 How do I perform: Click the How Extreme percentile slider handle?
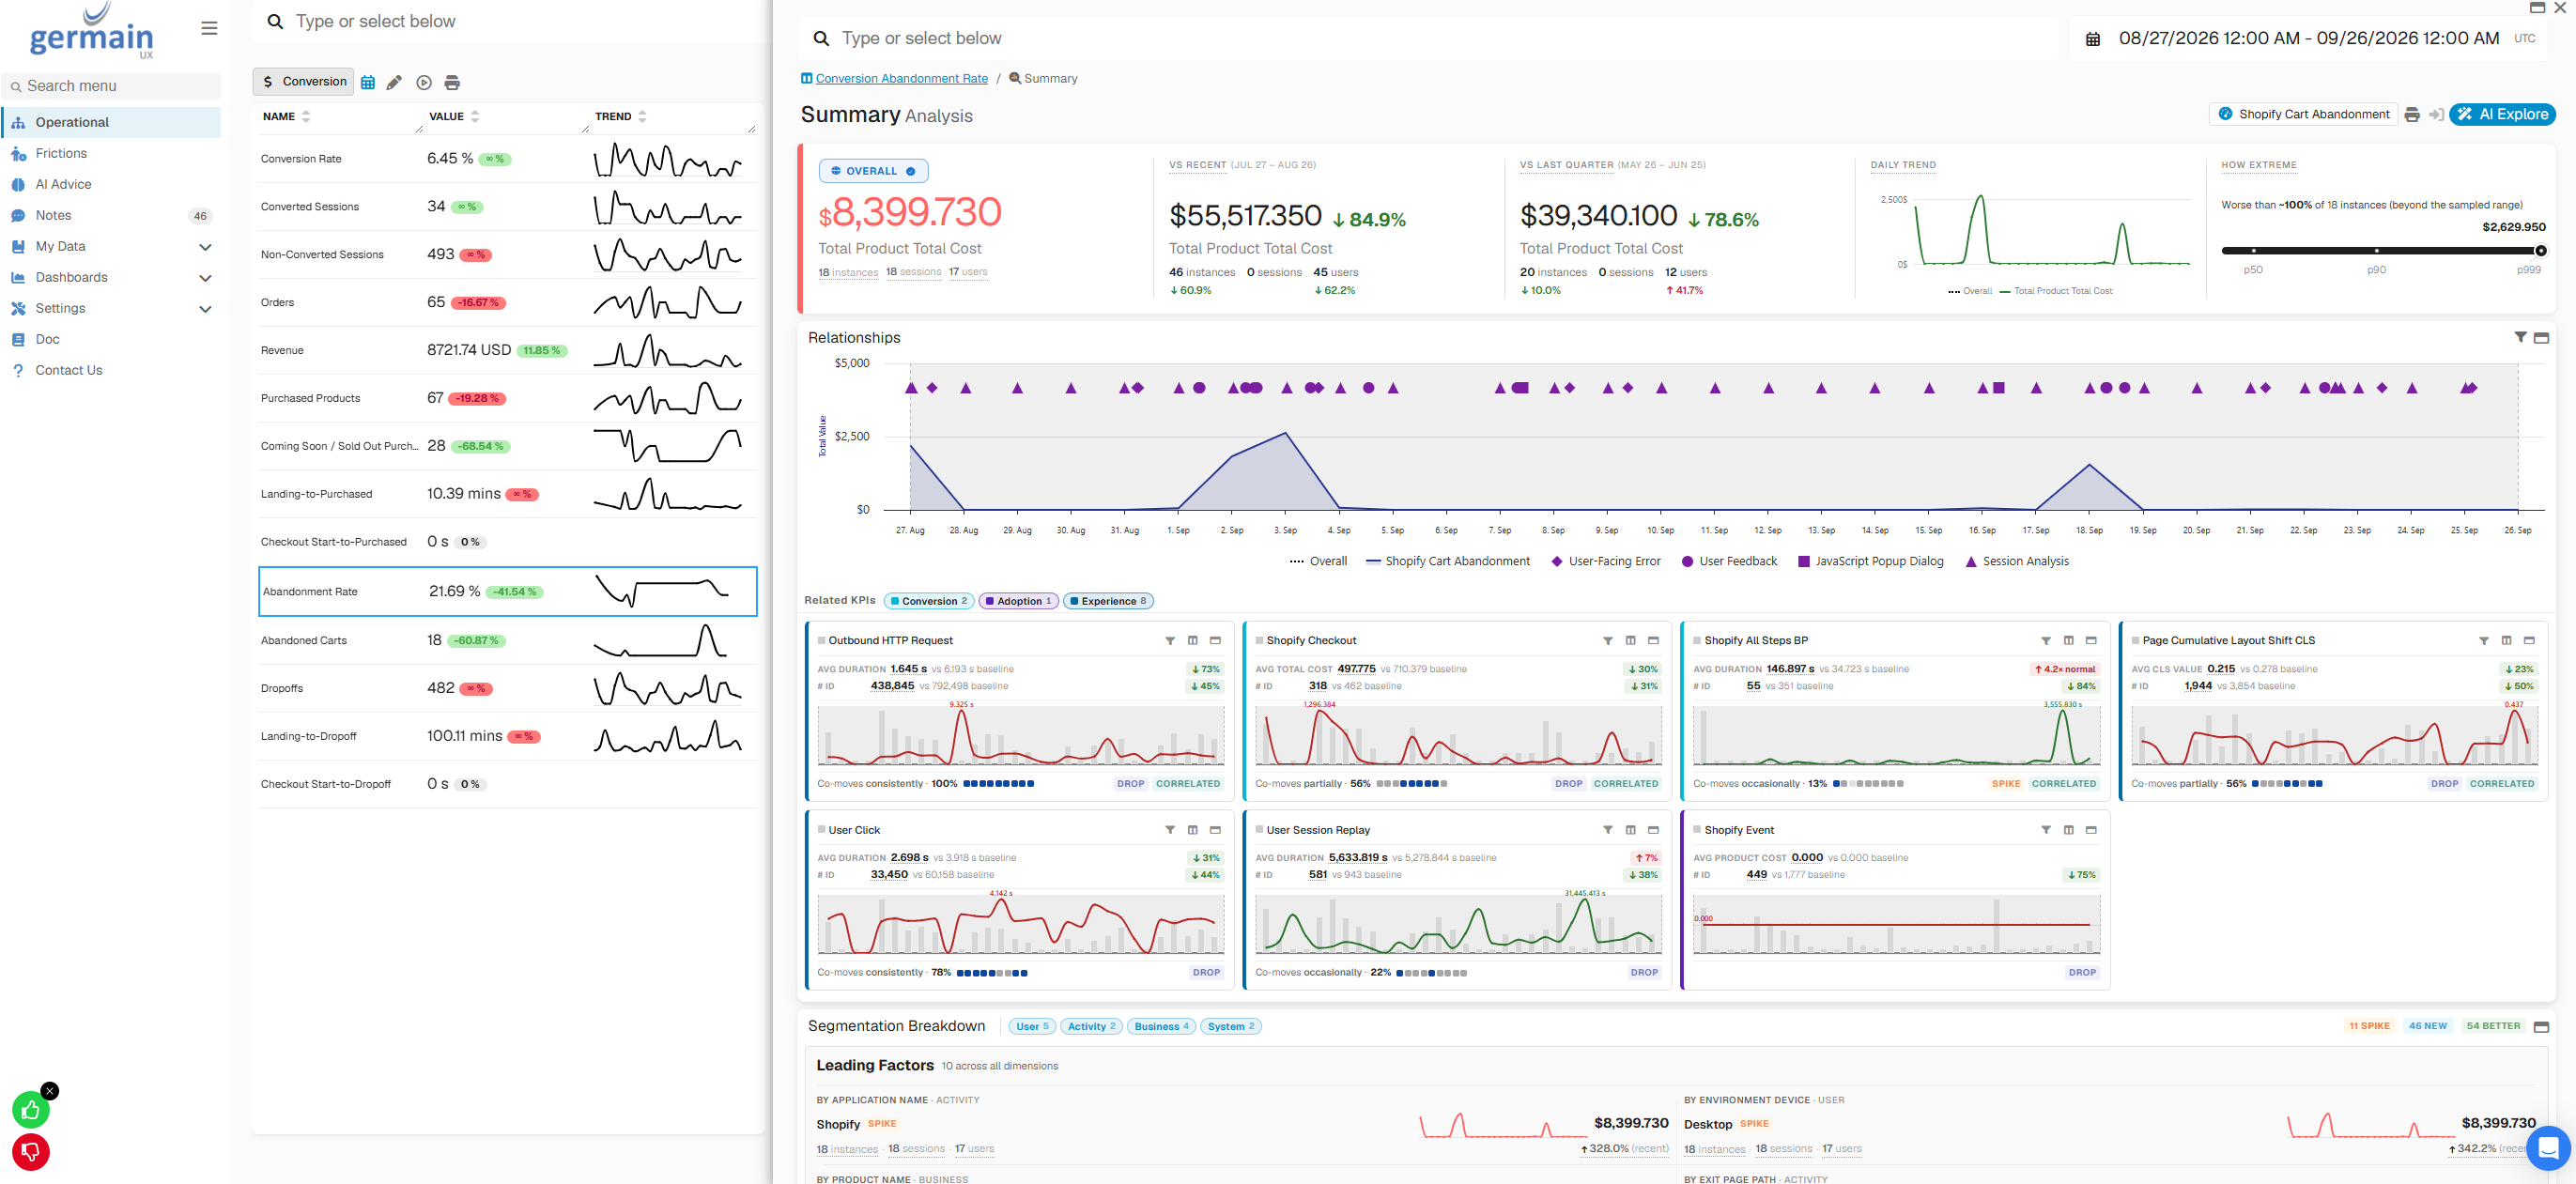2540,250
